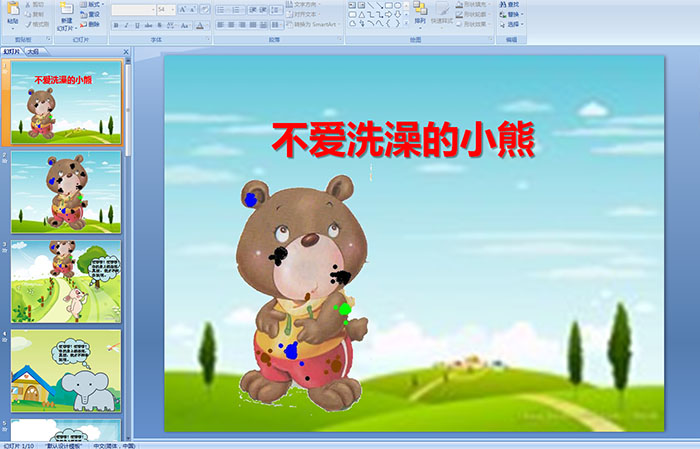
Task: Toggle Bold formatting
Action: 116,25
